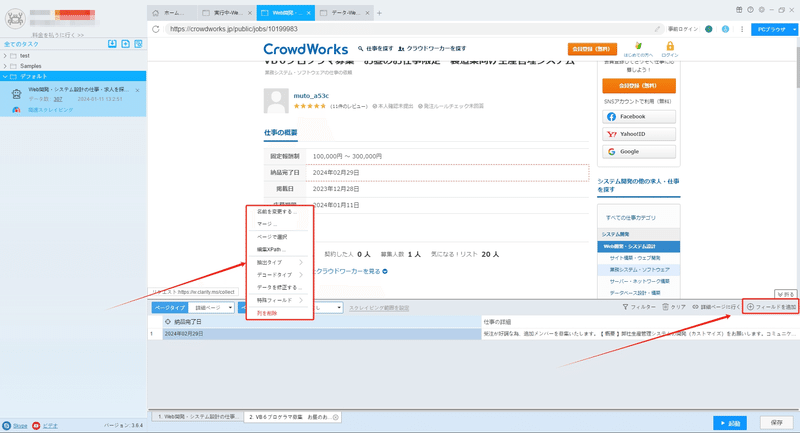The height and width of the screenshot is (433, 800).
Task: Click the Yahoo!ID login button
Action: click(x=639, y=134)
